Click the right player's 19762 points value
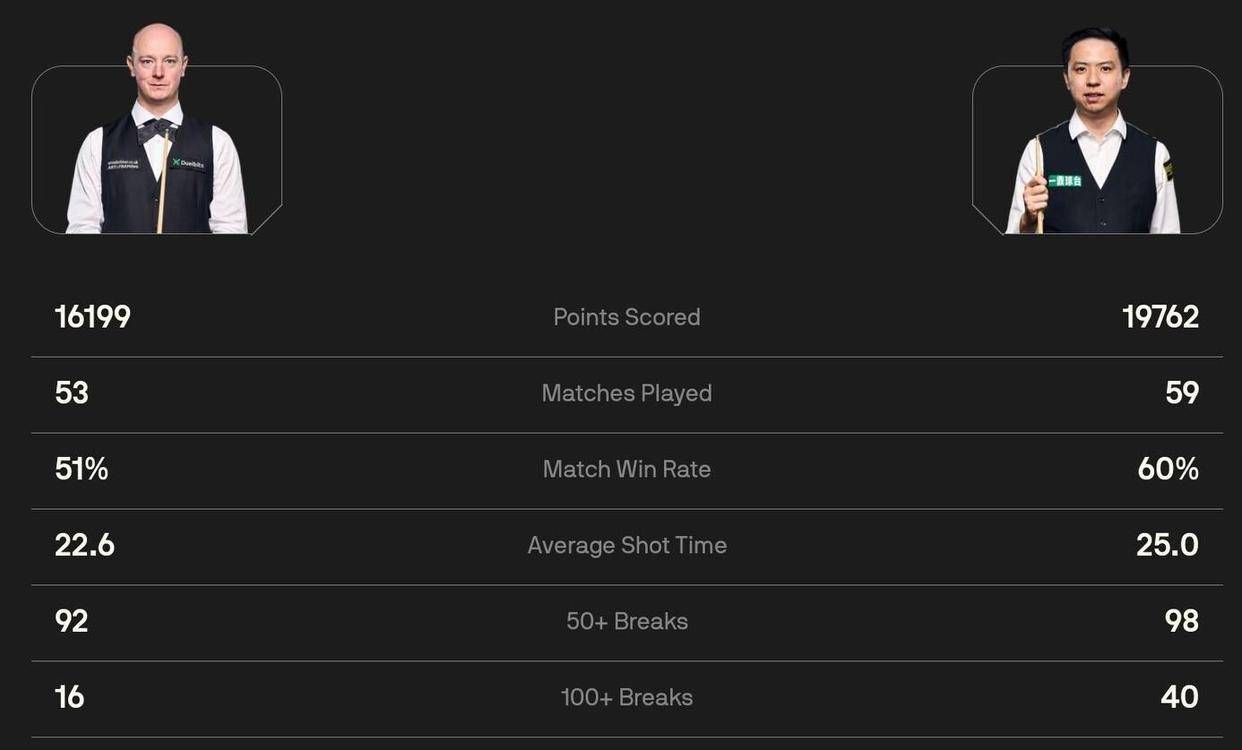The image size is (1242, 750). click(x=1160, y=317)
